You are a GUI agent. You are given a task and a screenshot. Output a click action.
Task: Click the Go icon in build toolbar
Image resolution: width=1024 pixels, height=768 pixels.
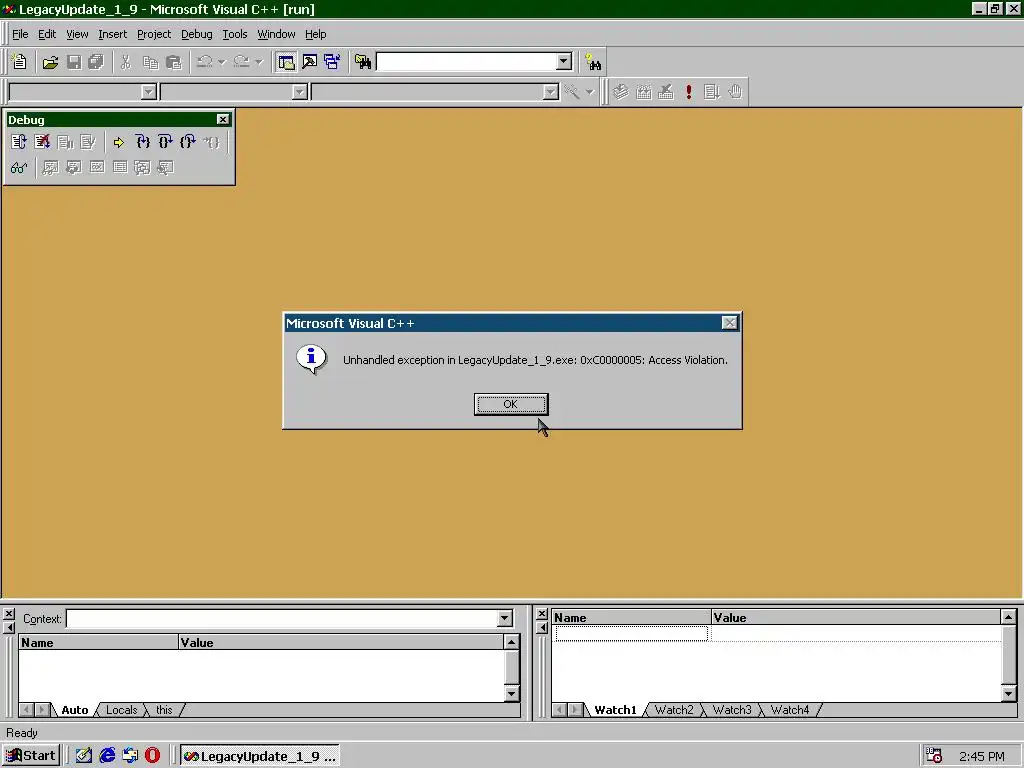[712, 91]
